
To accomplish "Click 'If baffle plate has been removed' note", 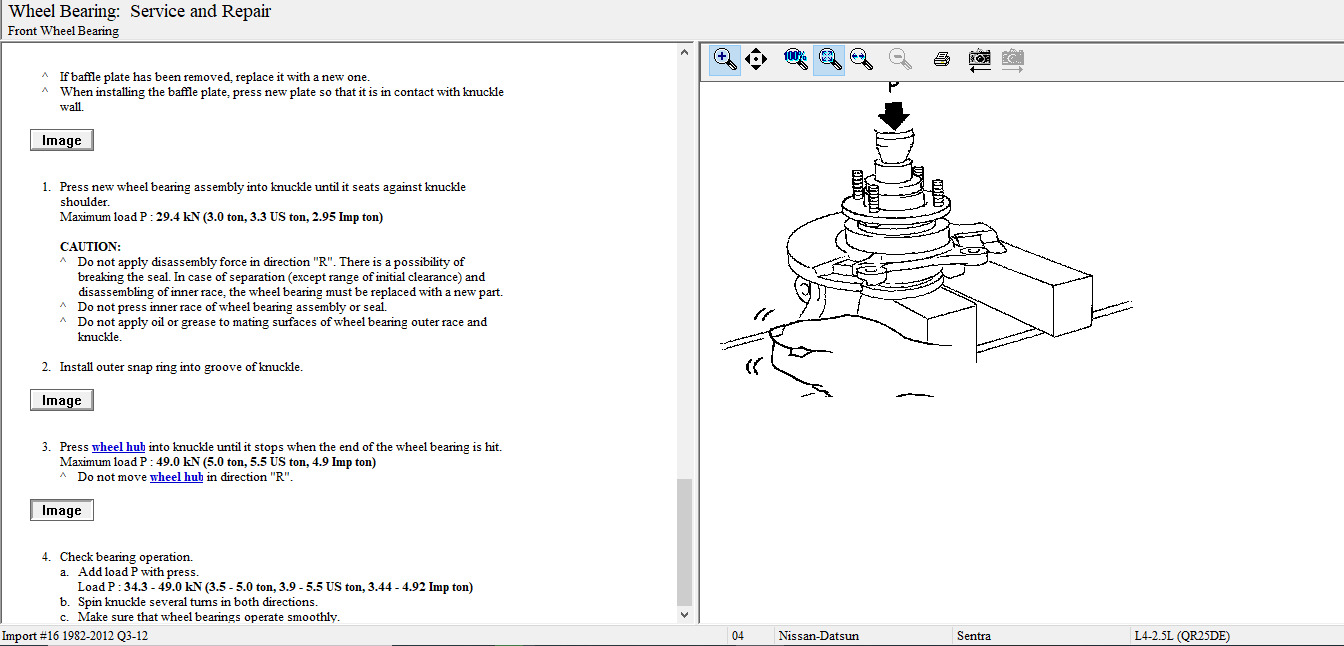I will [x=214, y=77].
